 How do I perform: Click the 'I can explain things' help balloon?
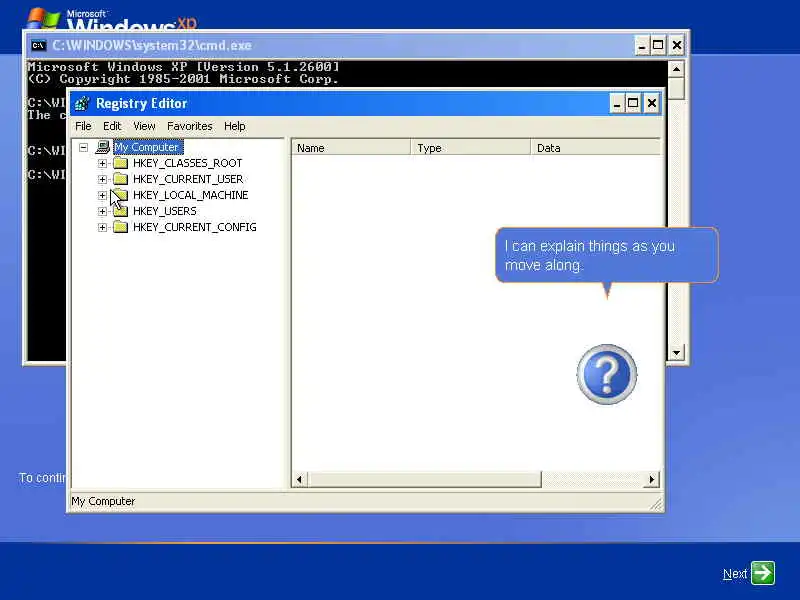point(607,255)
